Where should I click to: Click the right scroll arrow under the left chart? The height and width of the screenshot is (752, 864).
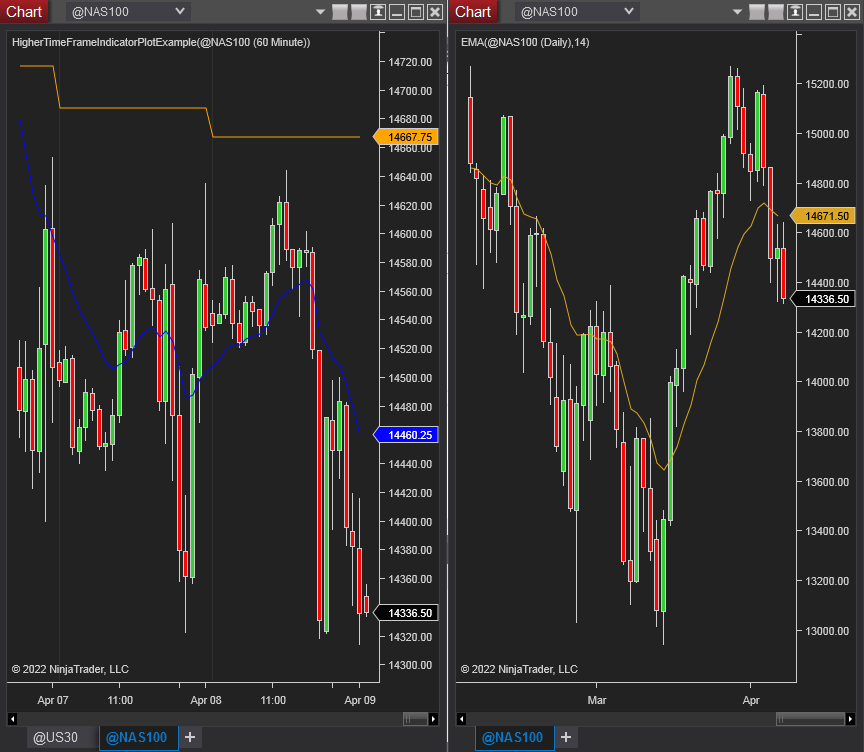[434, 718]
